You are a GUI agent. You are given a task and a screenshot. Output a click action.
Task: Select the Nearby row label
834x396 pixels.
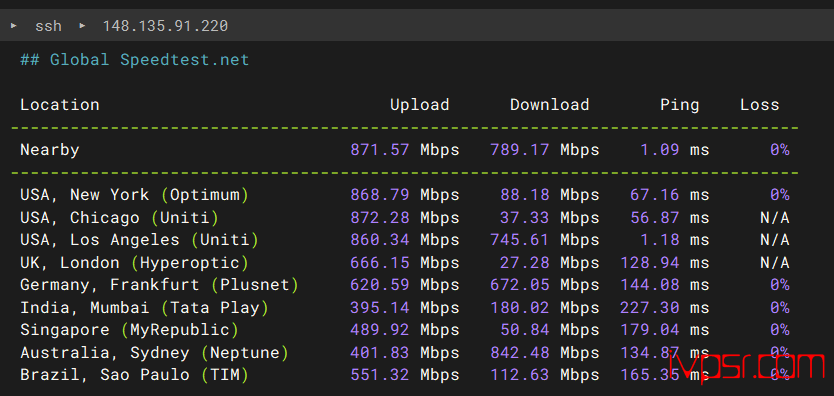(x=49, y=150)
